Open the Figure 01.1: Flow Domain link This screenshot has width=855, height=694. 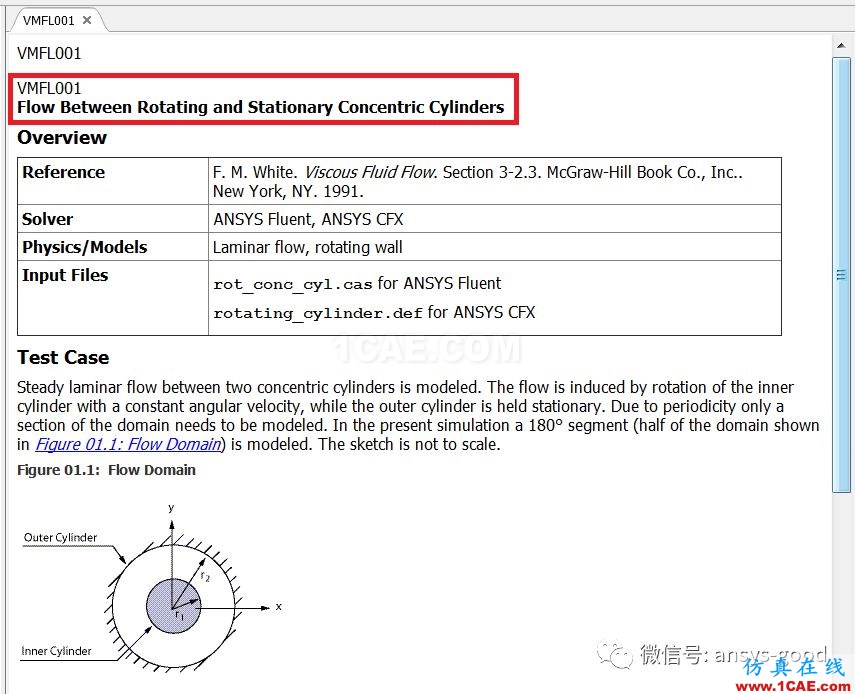[x=128, y=444]
